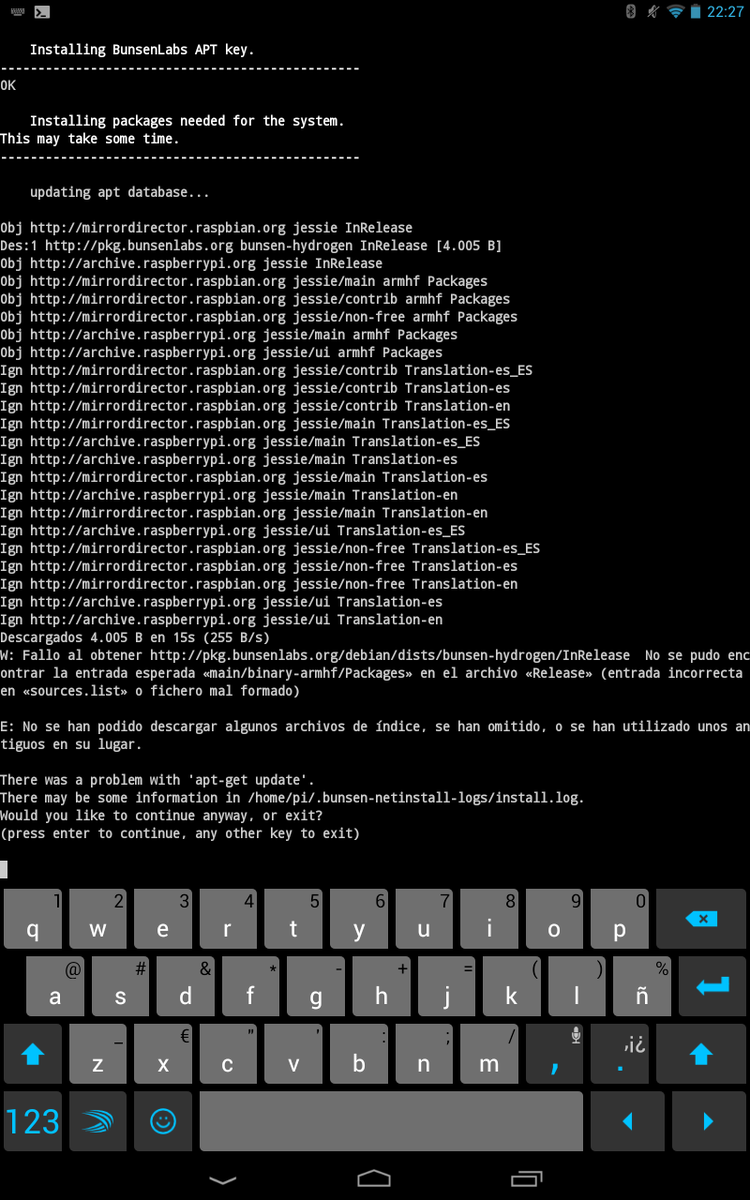Image resolution: width=750 pixels, height=1200 pixels.
Task: Tap the ñ key
Action: (642, 986)
